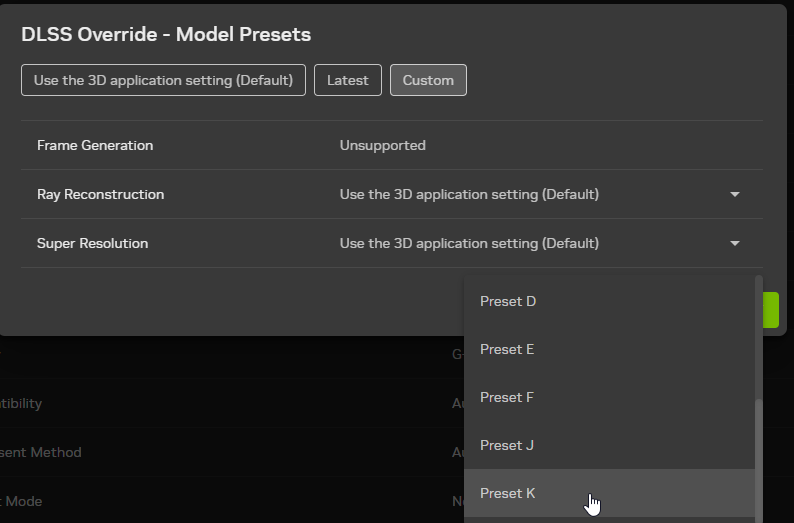Select the Custom preset mode
794x523 pixels.
428,80
